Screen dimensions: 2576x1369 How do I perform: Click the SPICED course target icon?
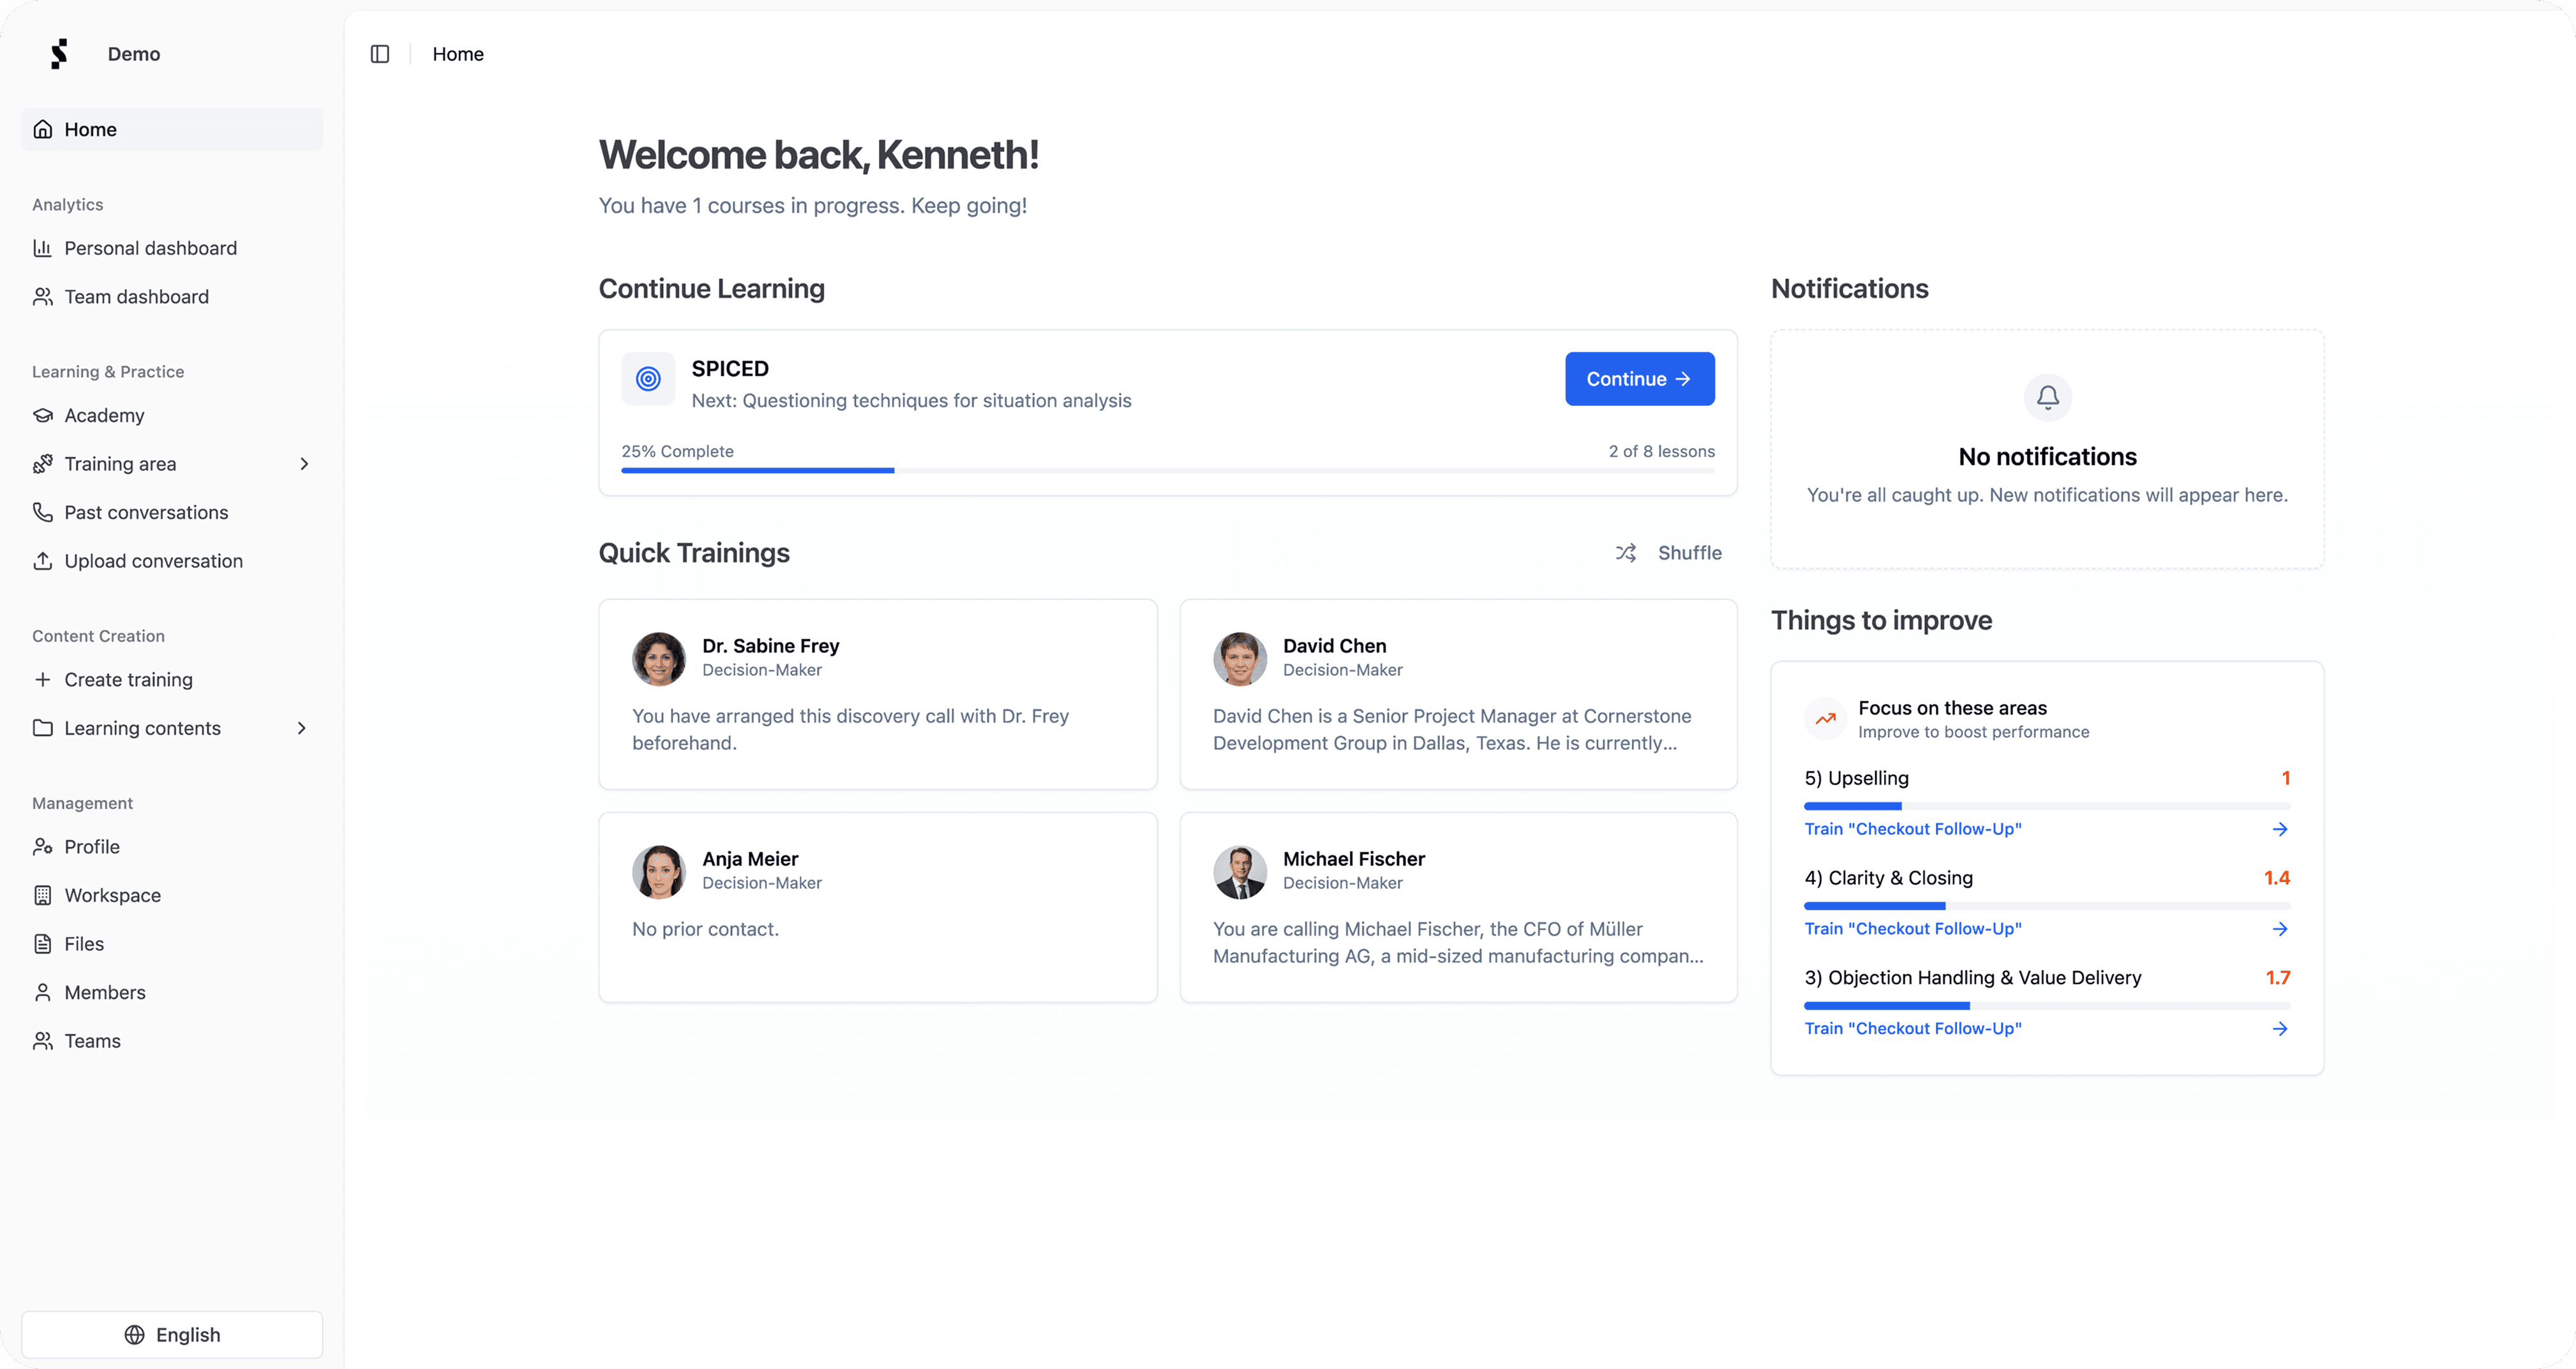(x=648, y=379)
